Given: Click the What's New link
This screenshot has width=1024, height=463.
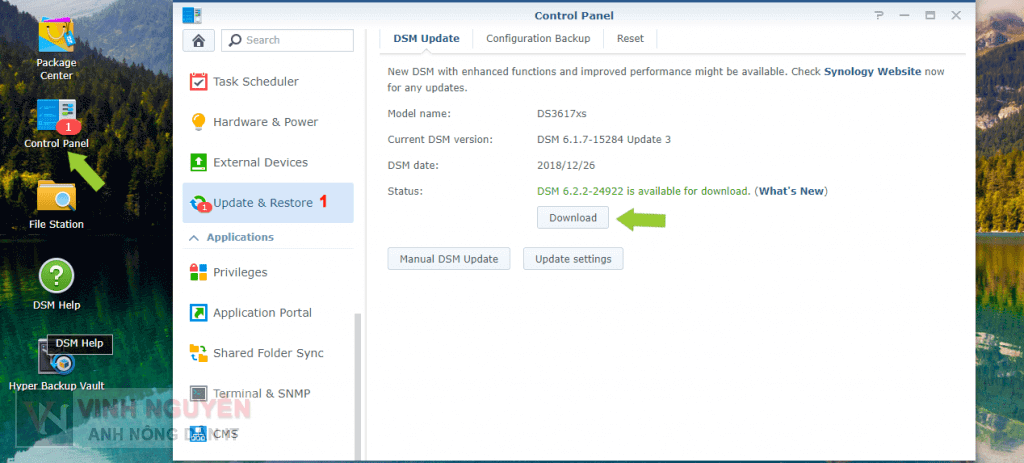Looking at the screenshot, I should pyautogui.click(x=790, y=191).
